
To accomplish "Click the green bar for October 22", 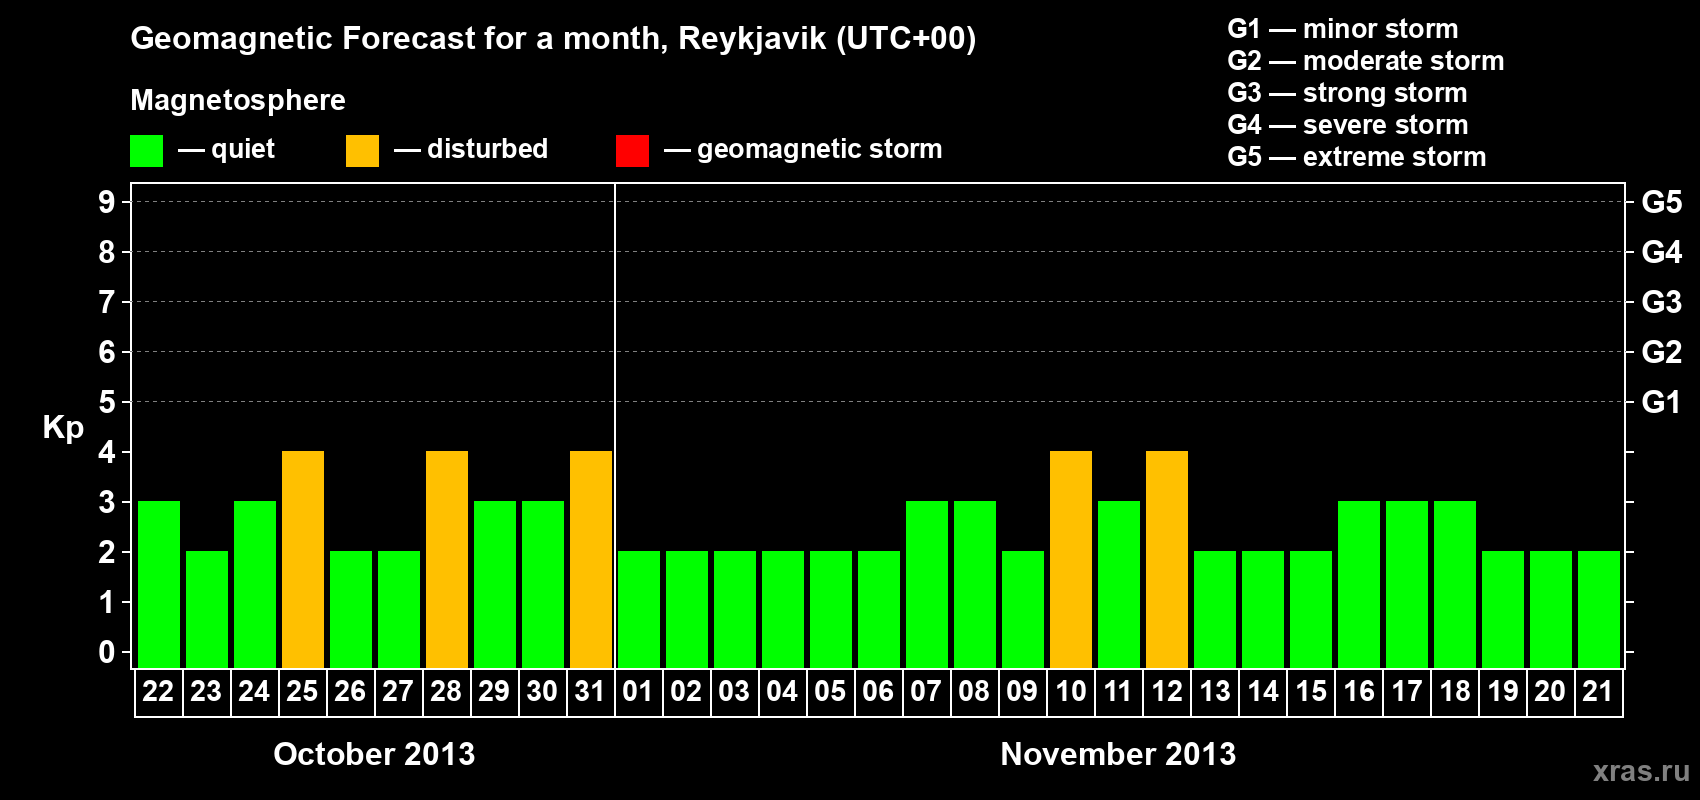I will pos(159,584).
